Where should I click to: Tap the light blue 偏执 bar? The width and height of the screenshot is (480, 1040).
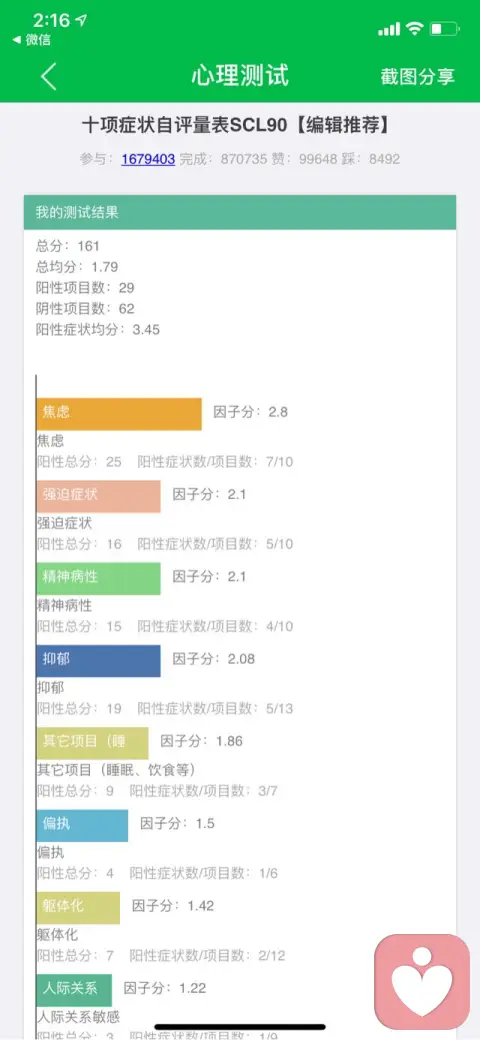(82, 825)
